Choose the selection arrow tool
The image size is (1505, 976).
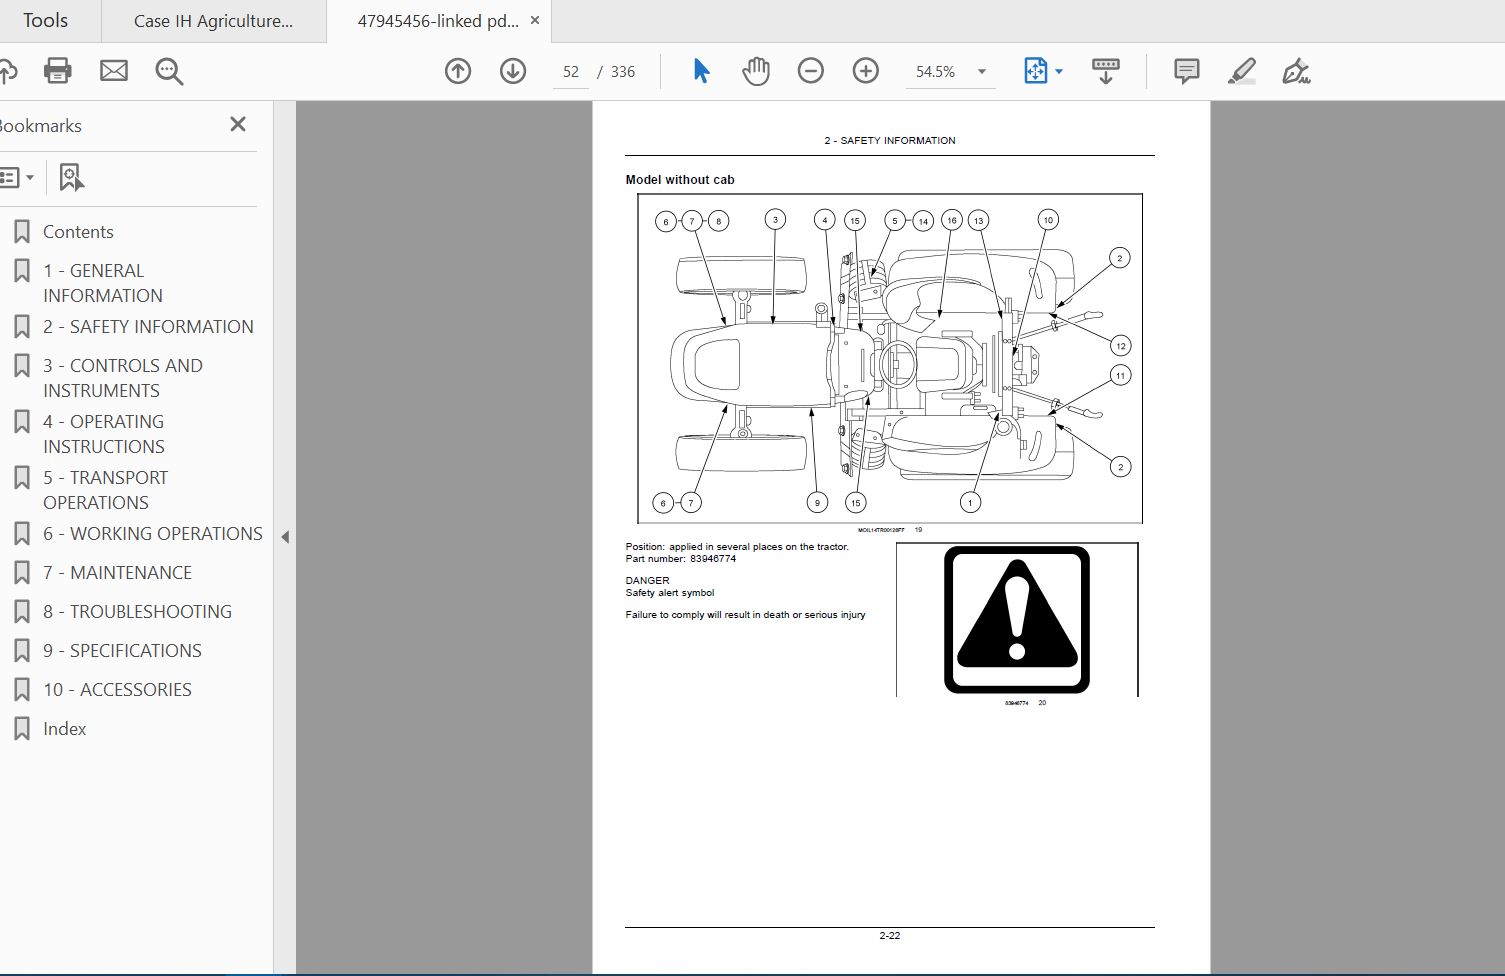(x=701, y=71)
